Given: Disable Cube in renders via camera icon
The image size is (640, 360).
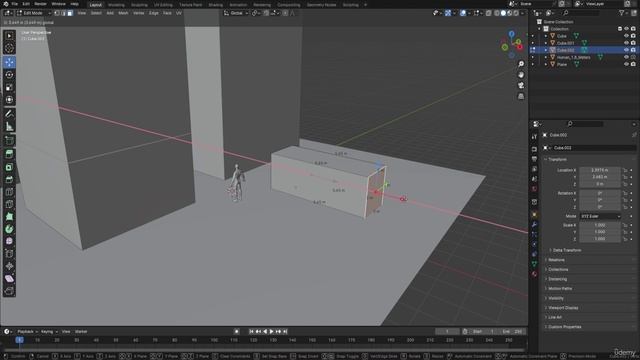Looking at the screenshot, I should (x=633, y=36).
